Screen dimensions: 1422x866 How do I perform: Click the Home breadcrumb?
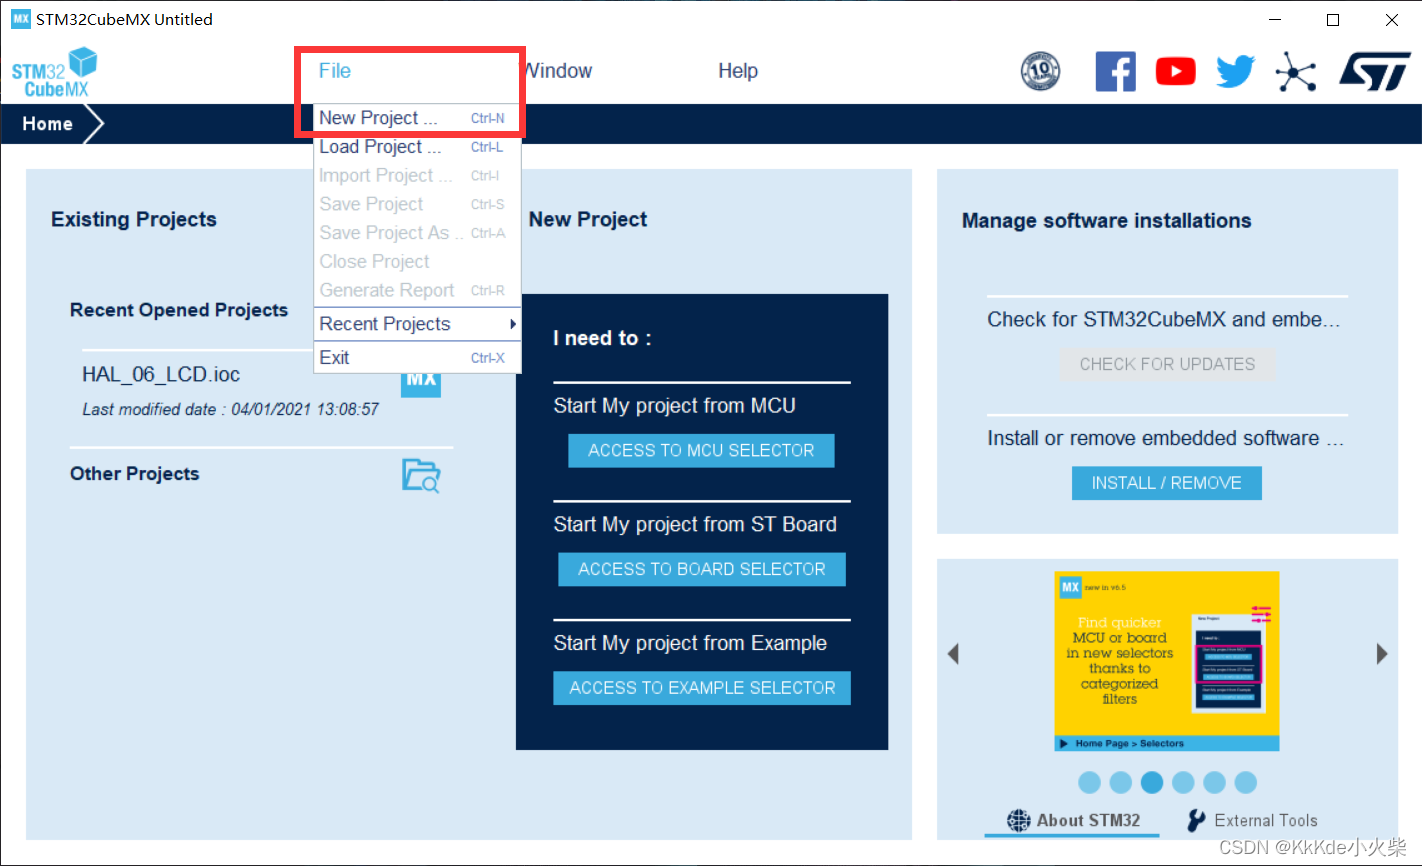click(48, 124)
